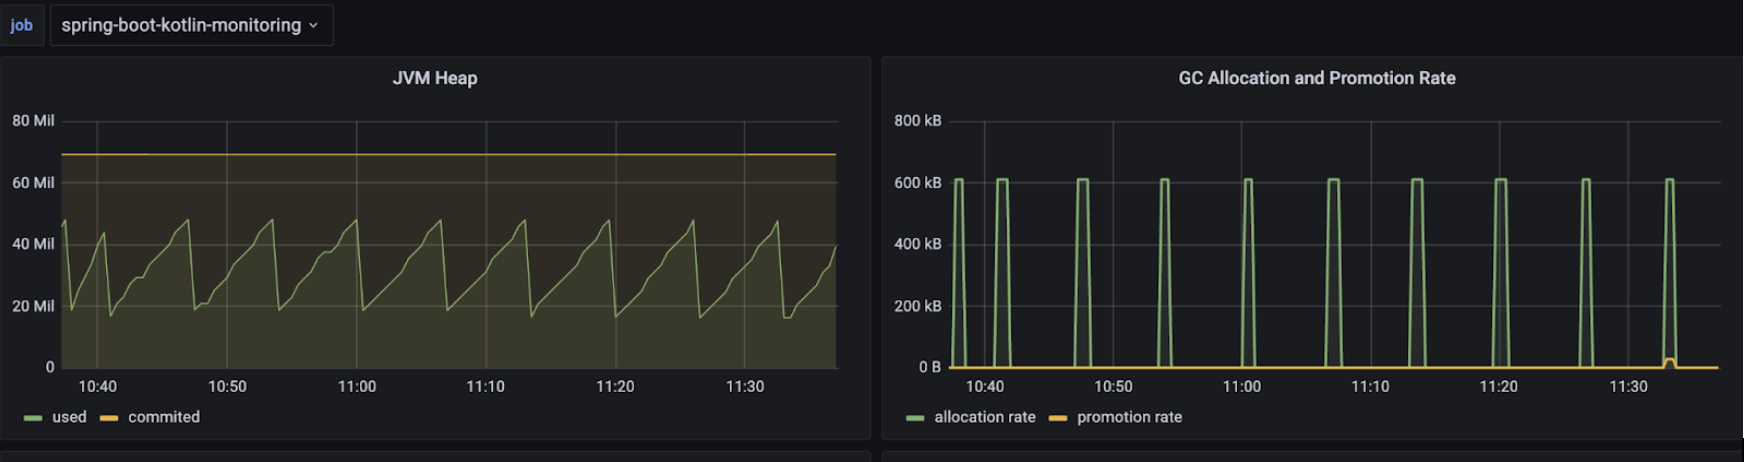
Task: Click the yellow promotion rate color swatch
Action: point(1058,418)
